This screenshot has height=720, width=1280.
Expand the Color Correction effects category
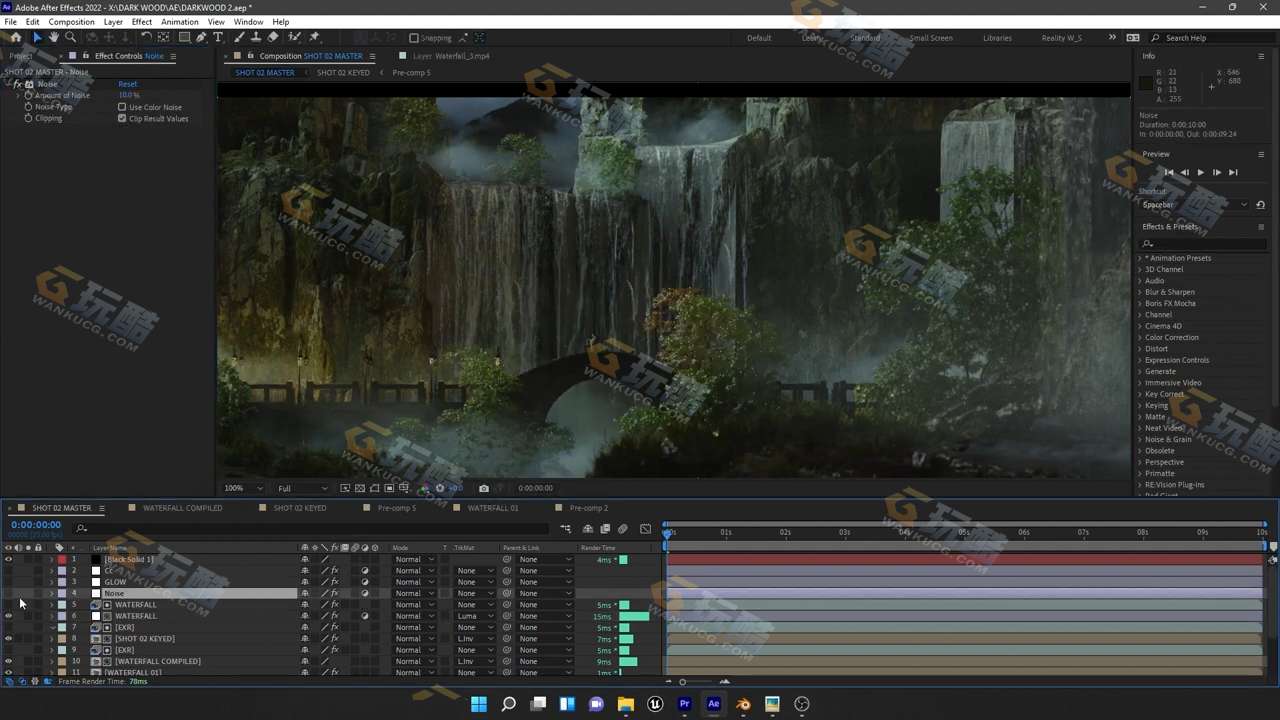point(1139,337)
